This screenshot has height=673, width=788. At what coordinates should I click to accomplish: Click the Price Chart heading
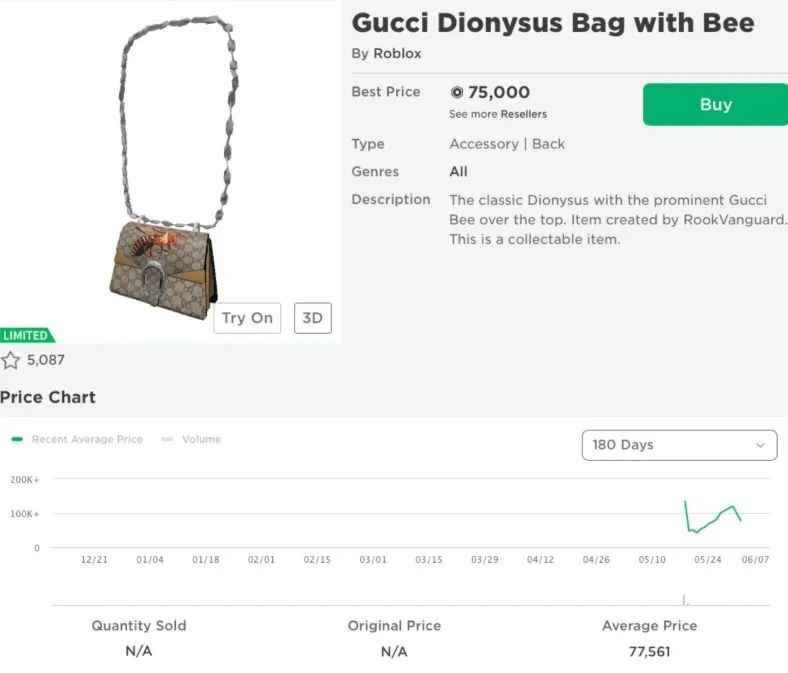(48, 397)
